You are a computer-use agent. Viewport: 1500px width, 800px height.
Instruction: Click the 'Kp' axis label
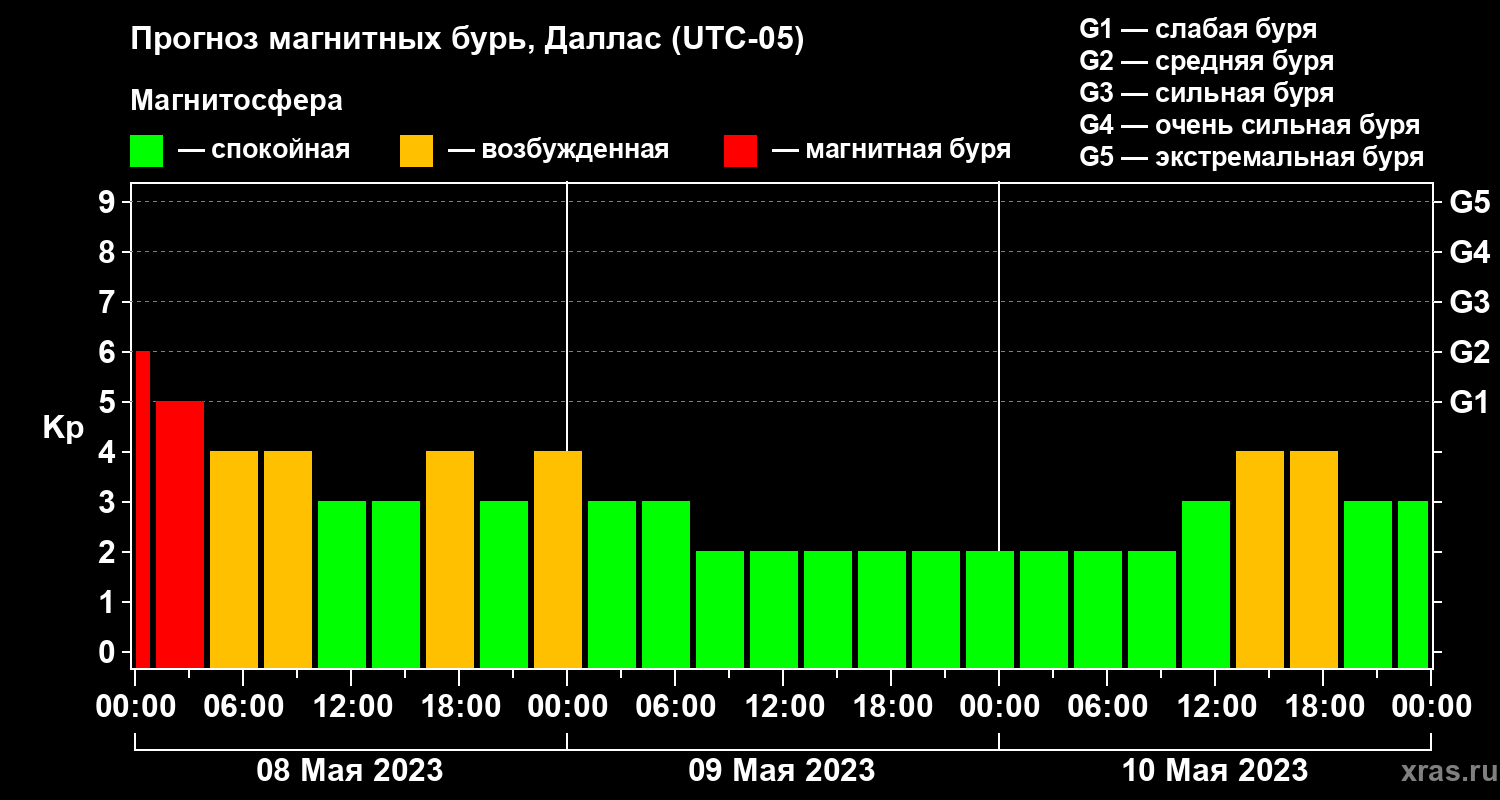(x=63, y=427)
